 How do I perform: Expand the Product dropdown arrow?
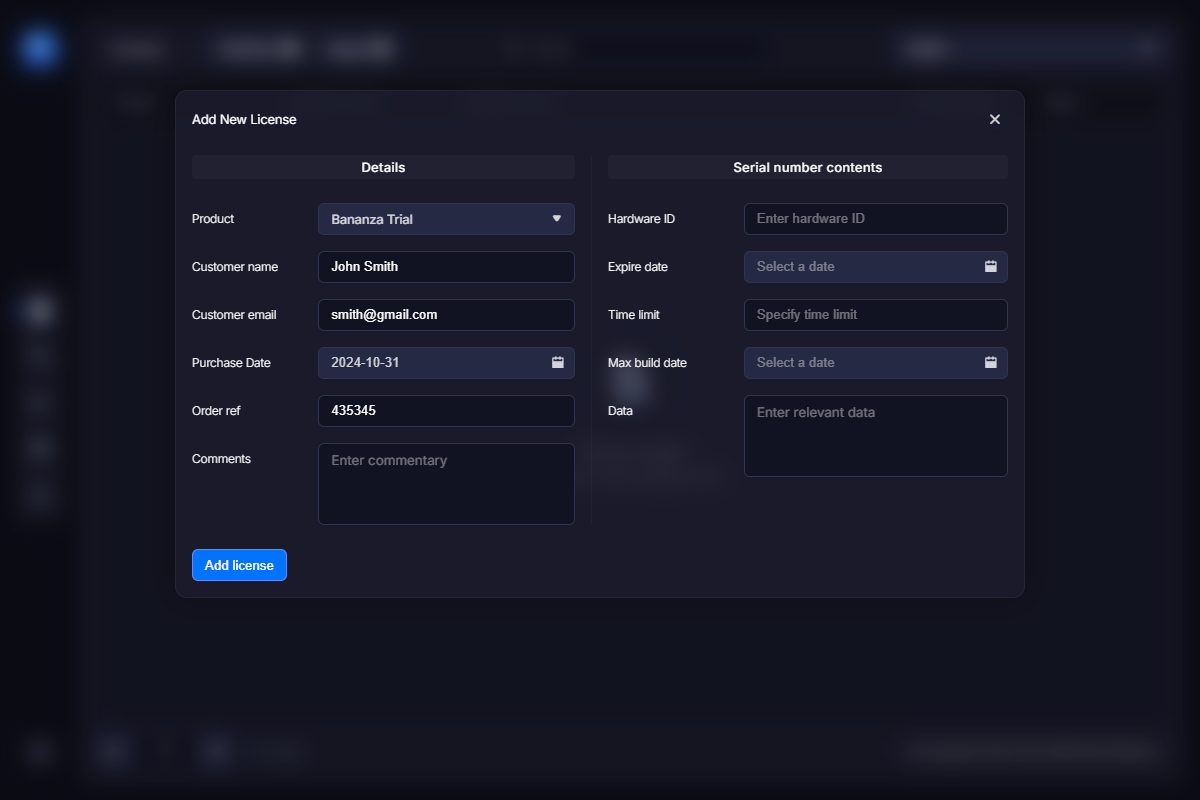point(557,218)
